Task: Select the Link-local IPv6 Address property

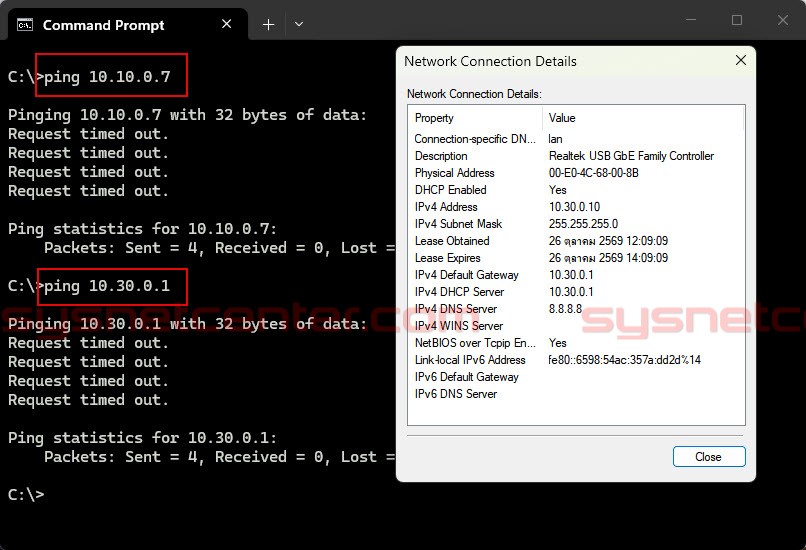Action: tap(470, 360)
